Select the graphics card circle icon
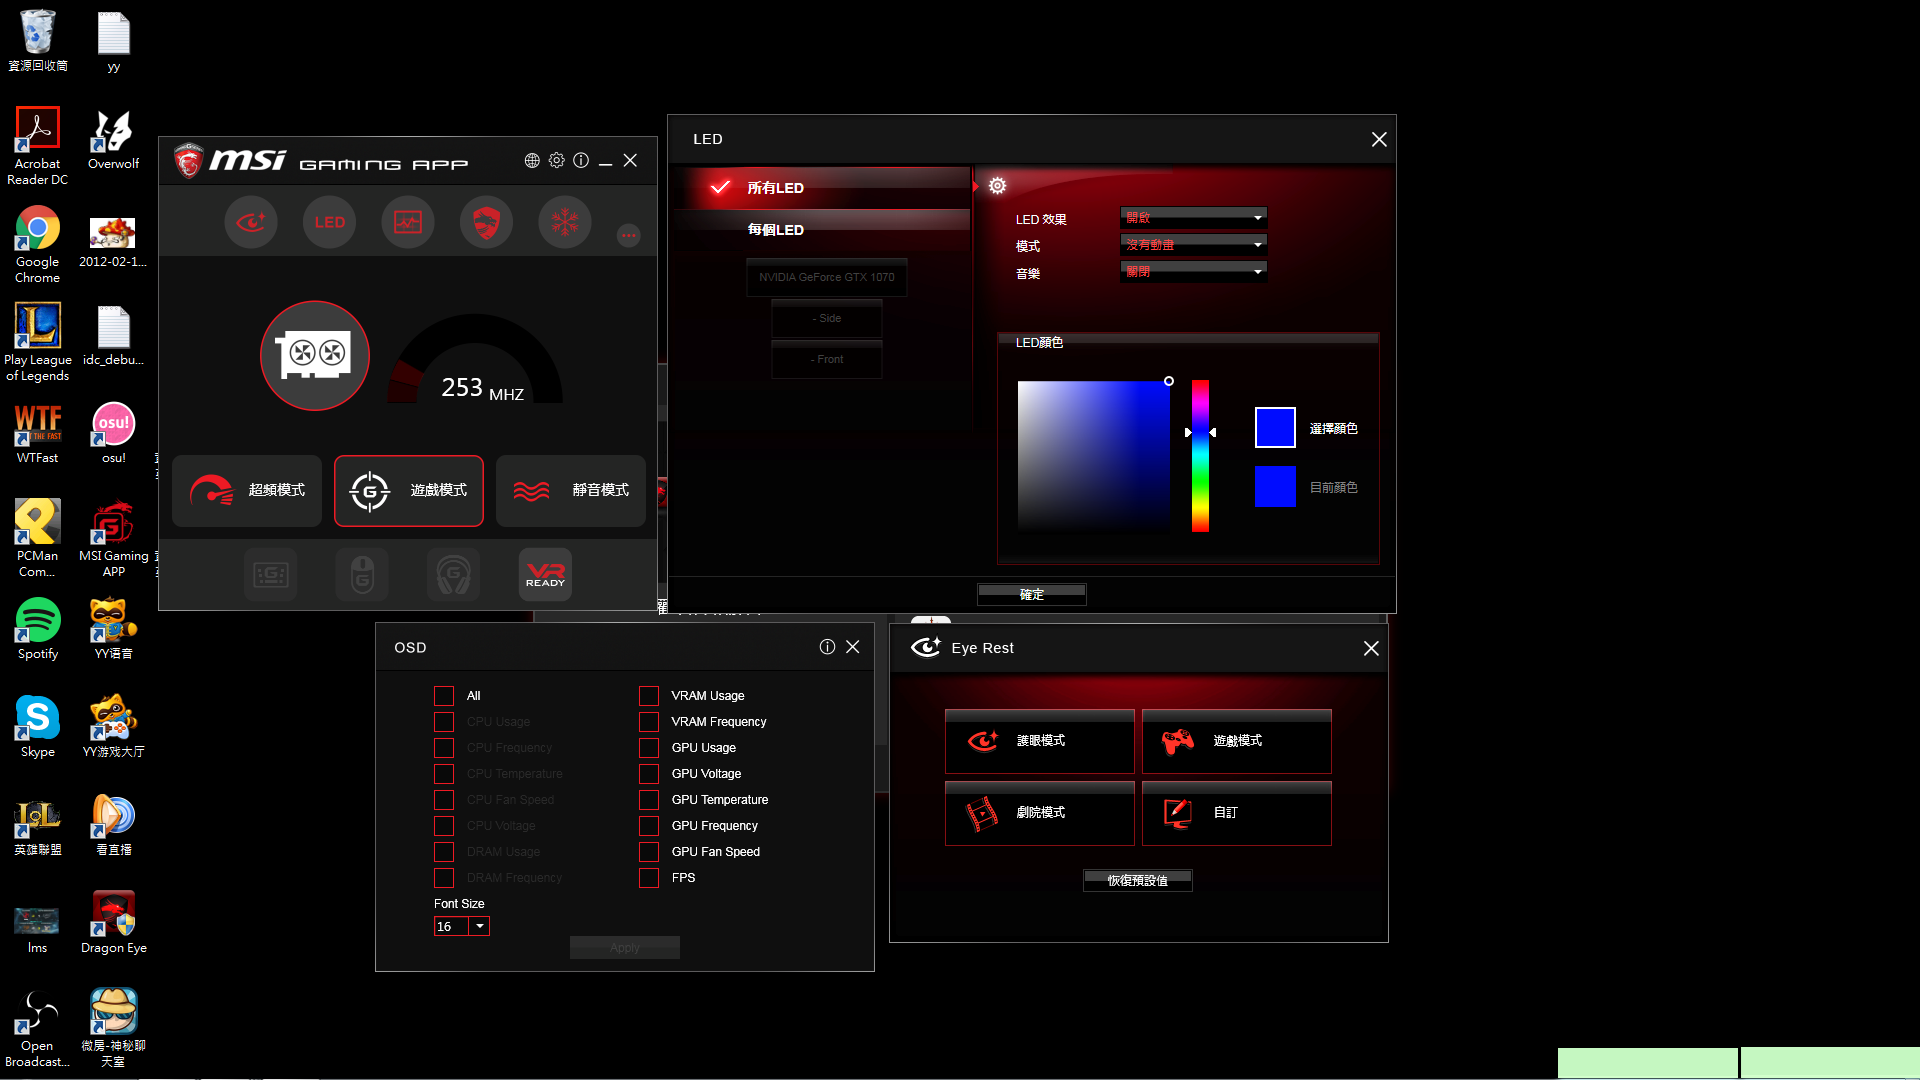 (x=315, y=355)
